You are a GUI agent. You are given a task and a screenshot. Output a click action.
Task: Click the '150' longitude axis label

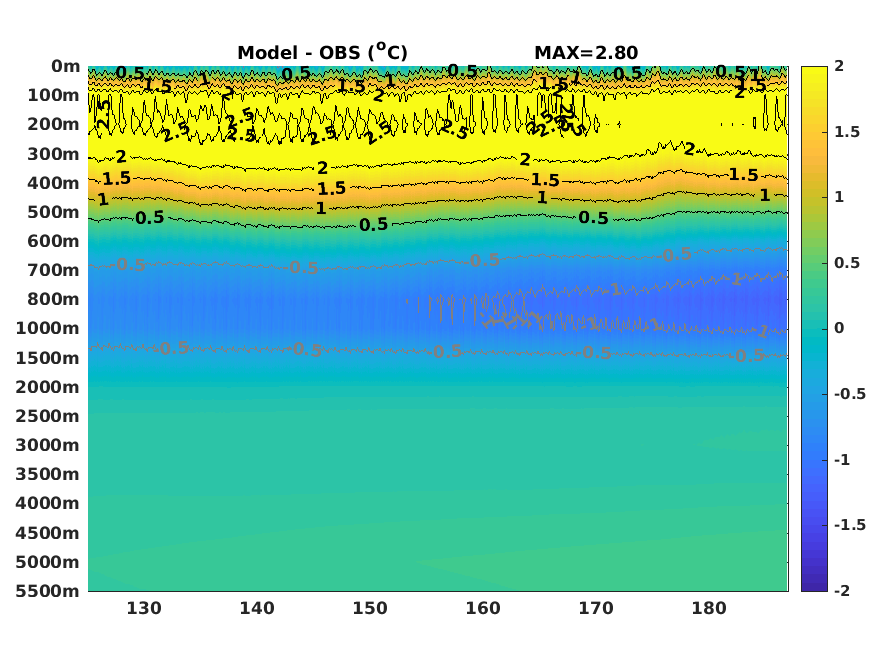370,608
